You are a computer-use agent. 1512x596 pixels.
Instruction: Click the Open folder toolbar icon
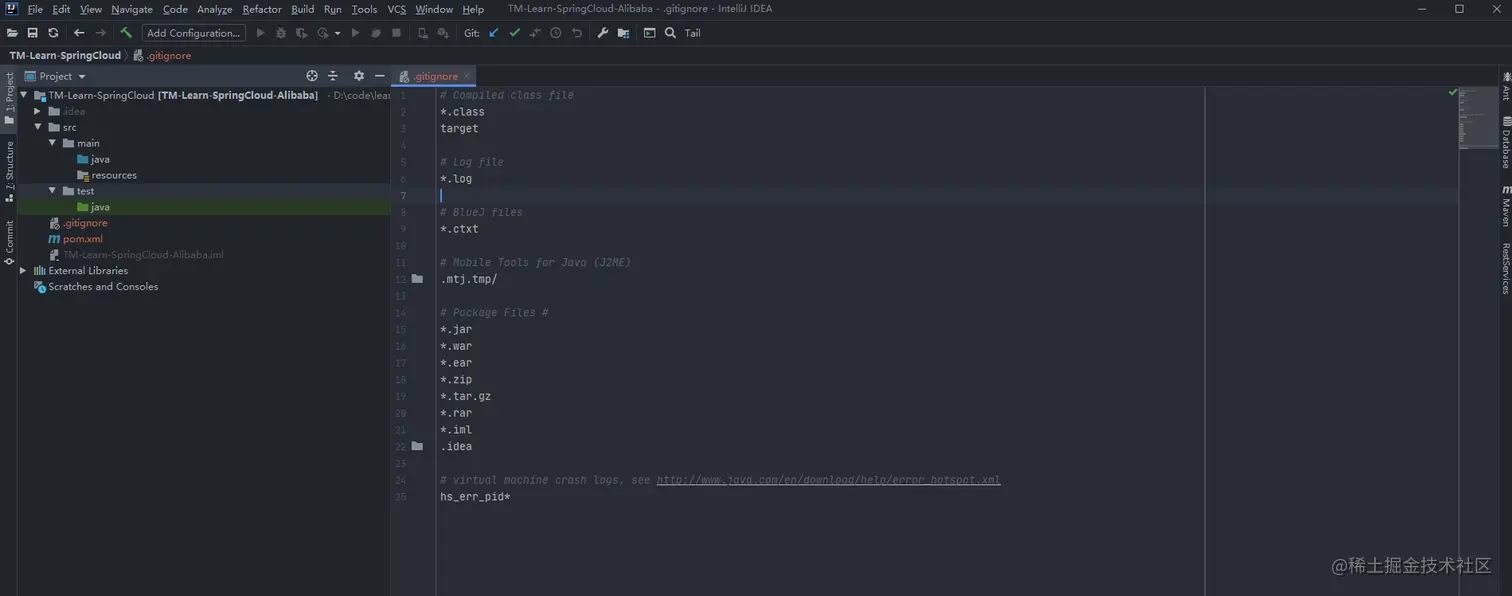12,33
